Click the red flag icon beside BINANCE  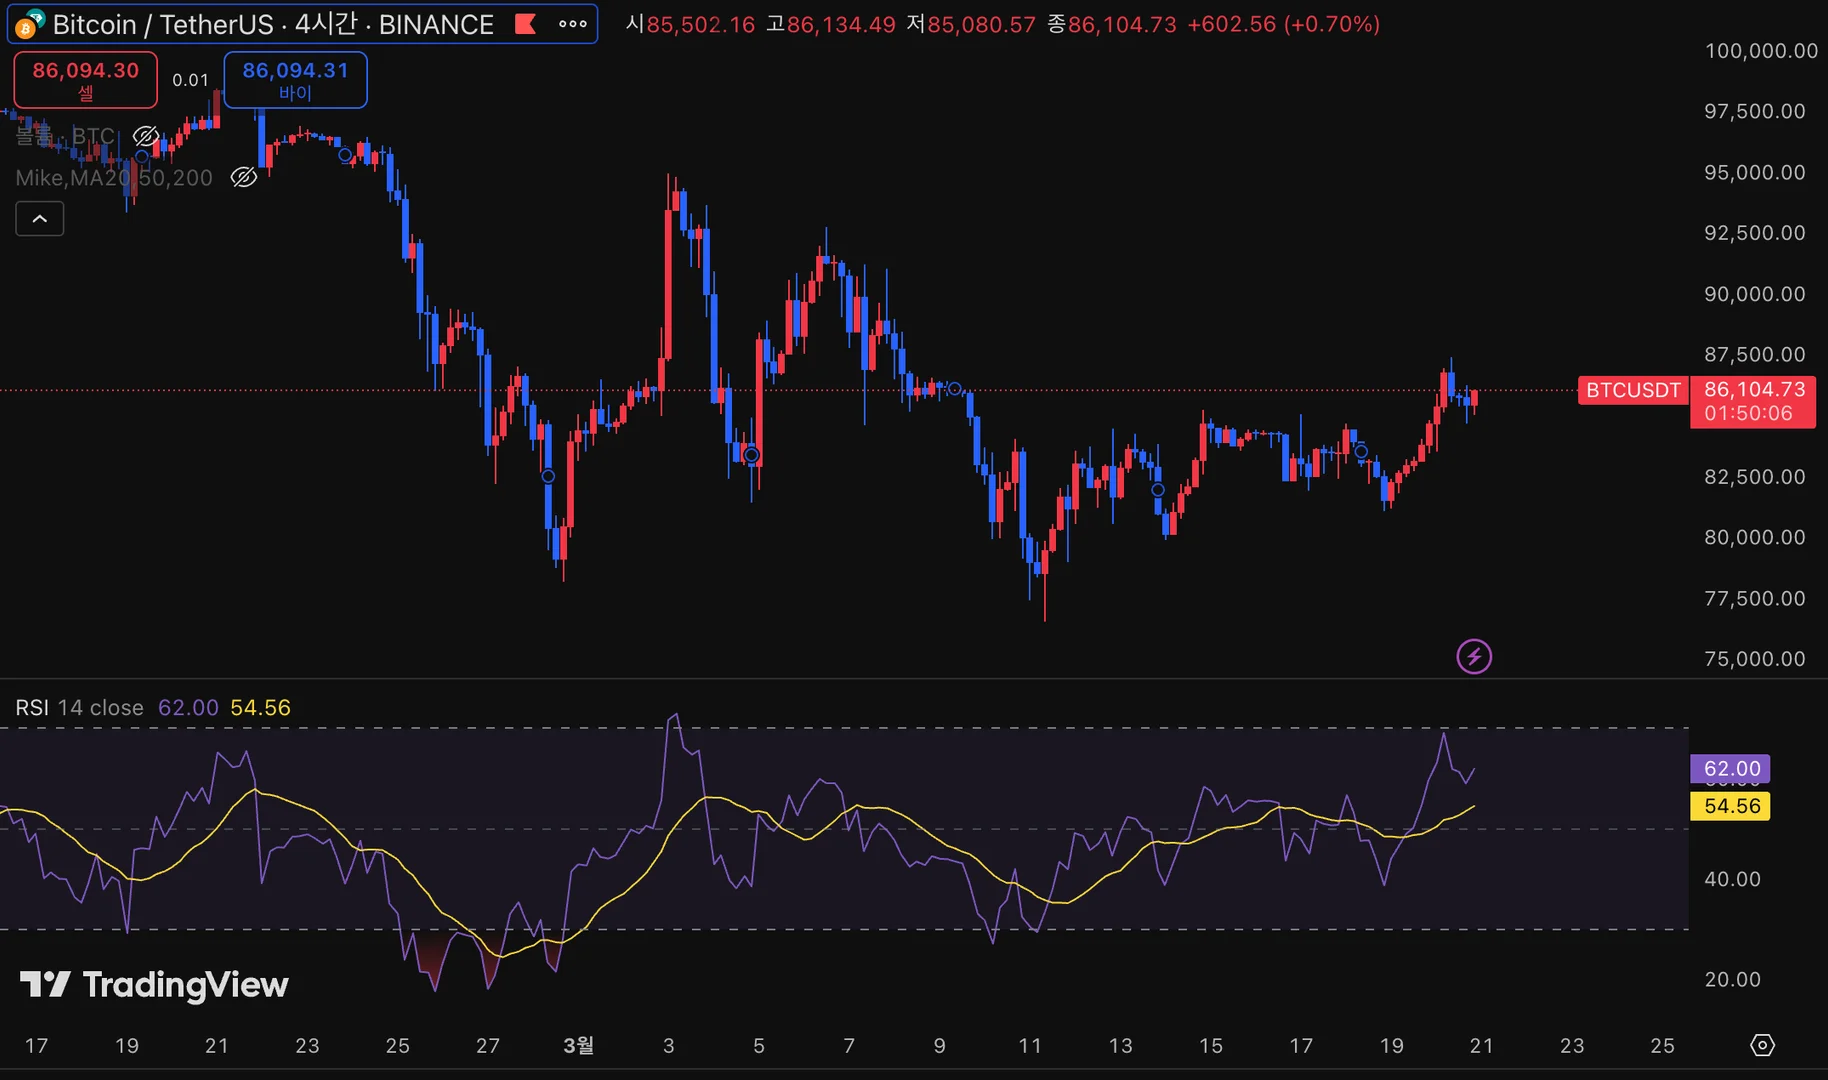[x=525, y=24]
